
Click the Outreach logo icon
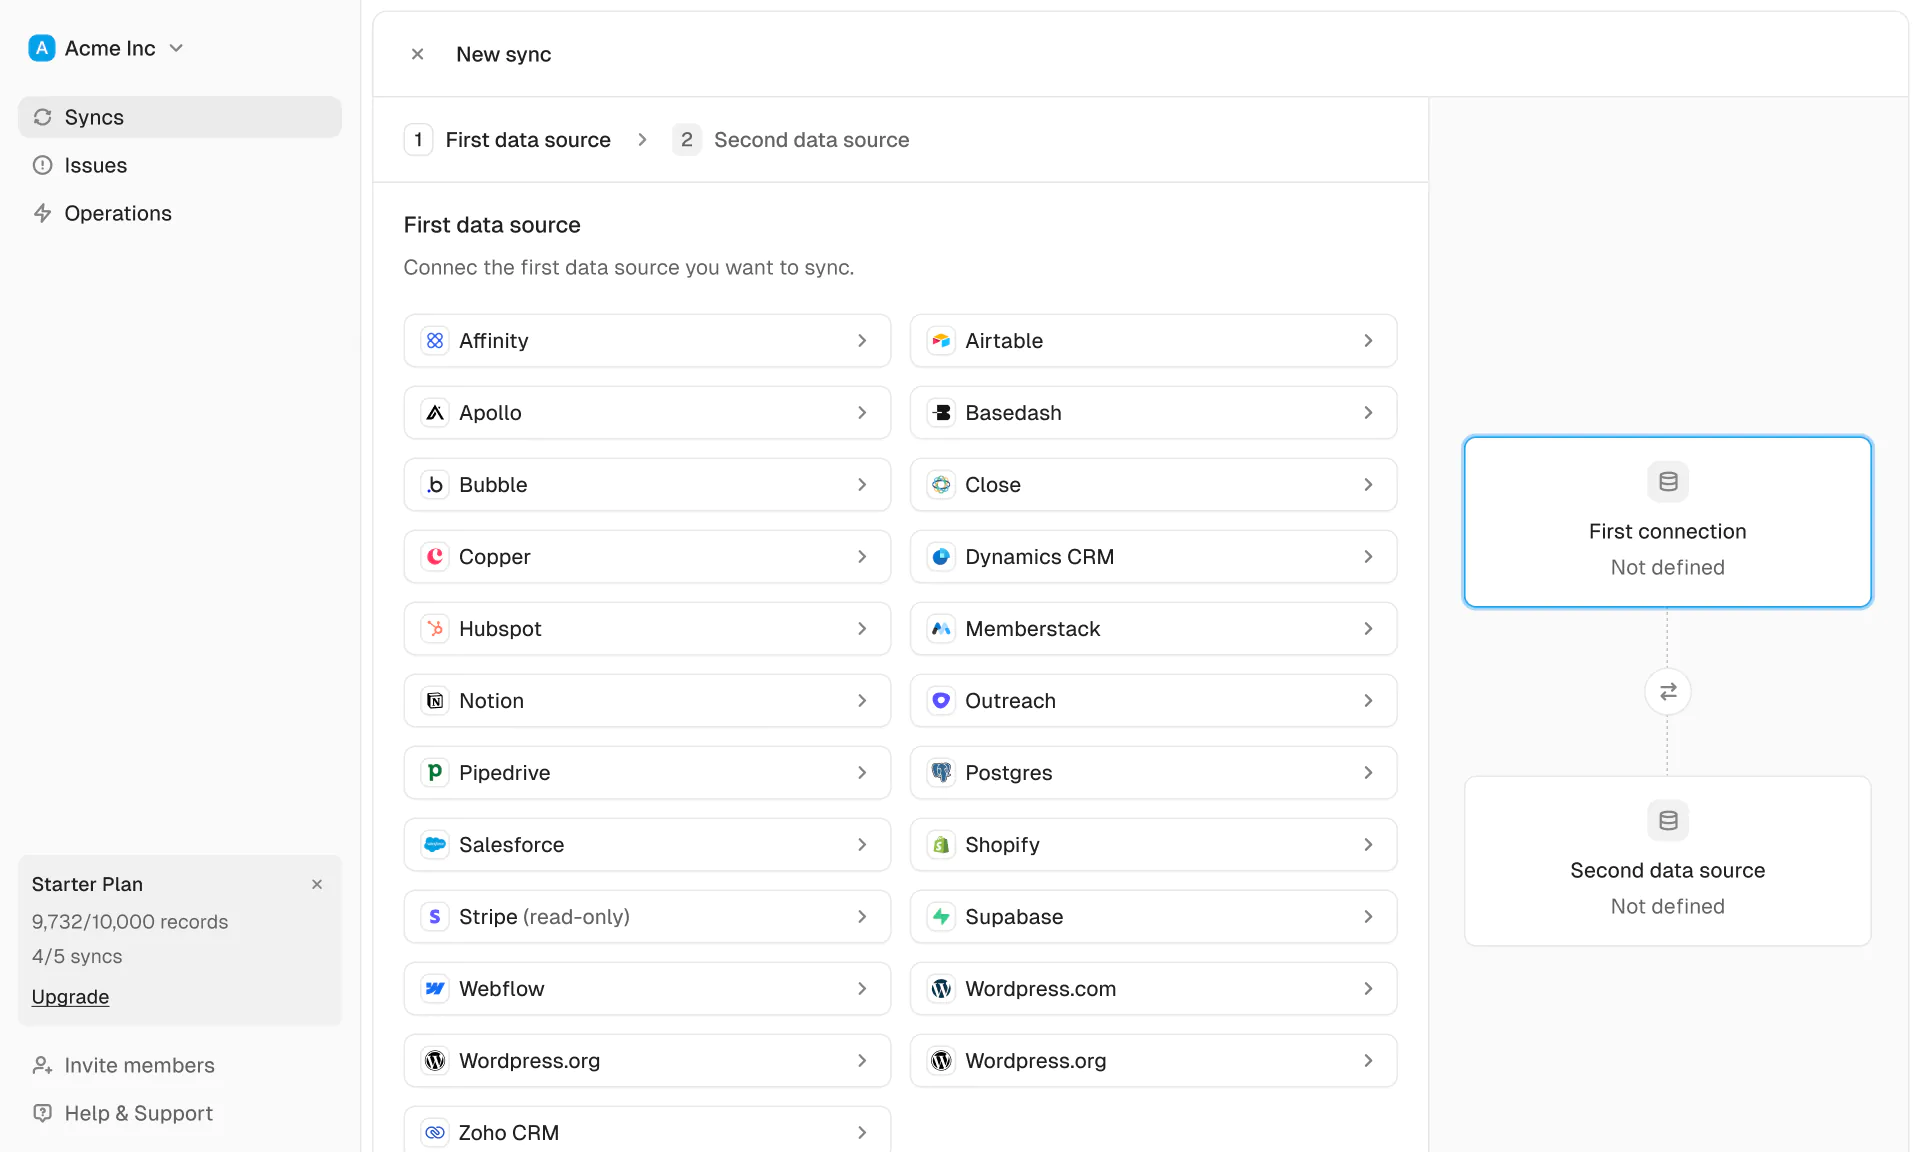pos(941,701)
